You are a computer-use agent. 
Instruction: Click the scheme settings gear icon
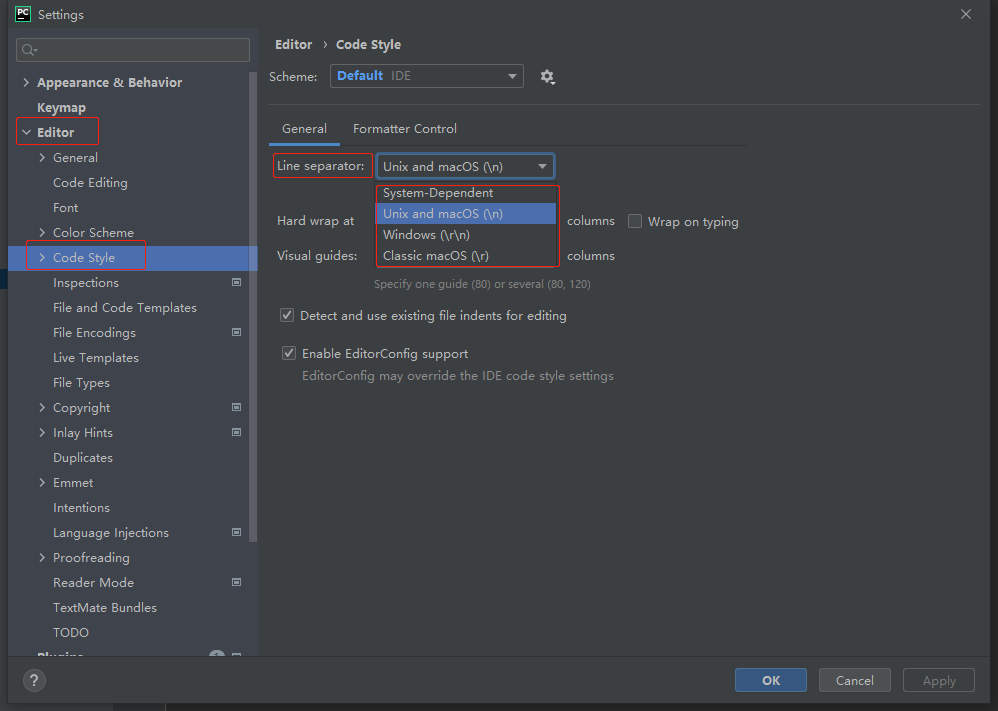(x=547, y=77)
